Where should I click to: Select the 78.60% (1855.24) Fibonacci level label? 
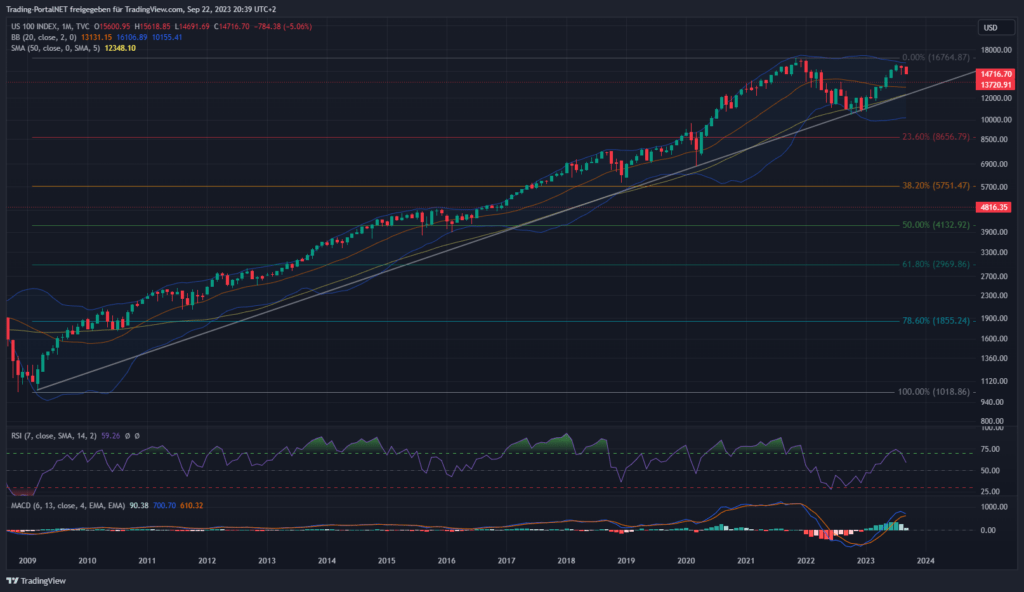coord(936,321)
